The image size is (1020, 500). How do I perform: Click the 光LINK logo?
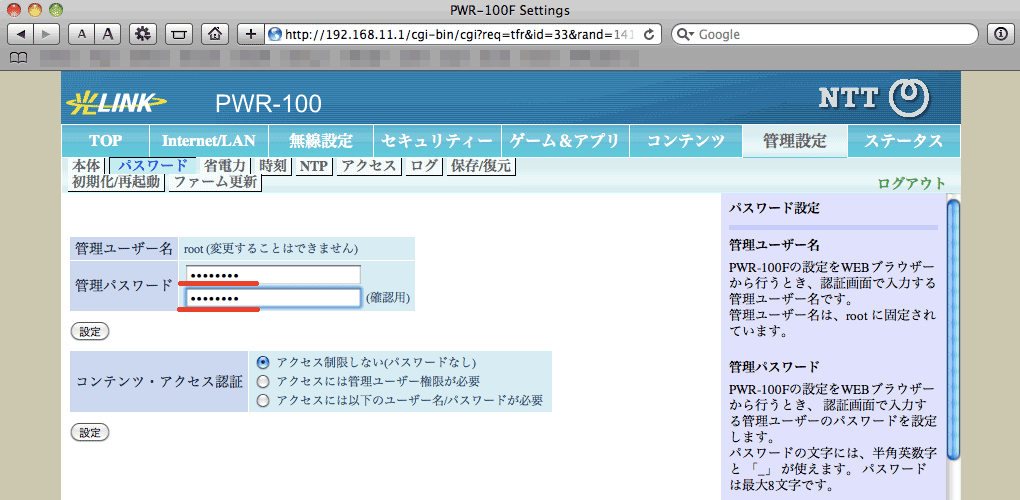click(x=116, y=101)
